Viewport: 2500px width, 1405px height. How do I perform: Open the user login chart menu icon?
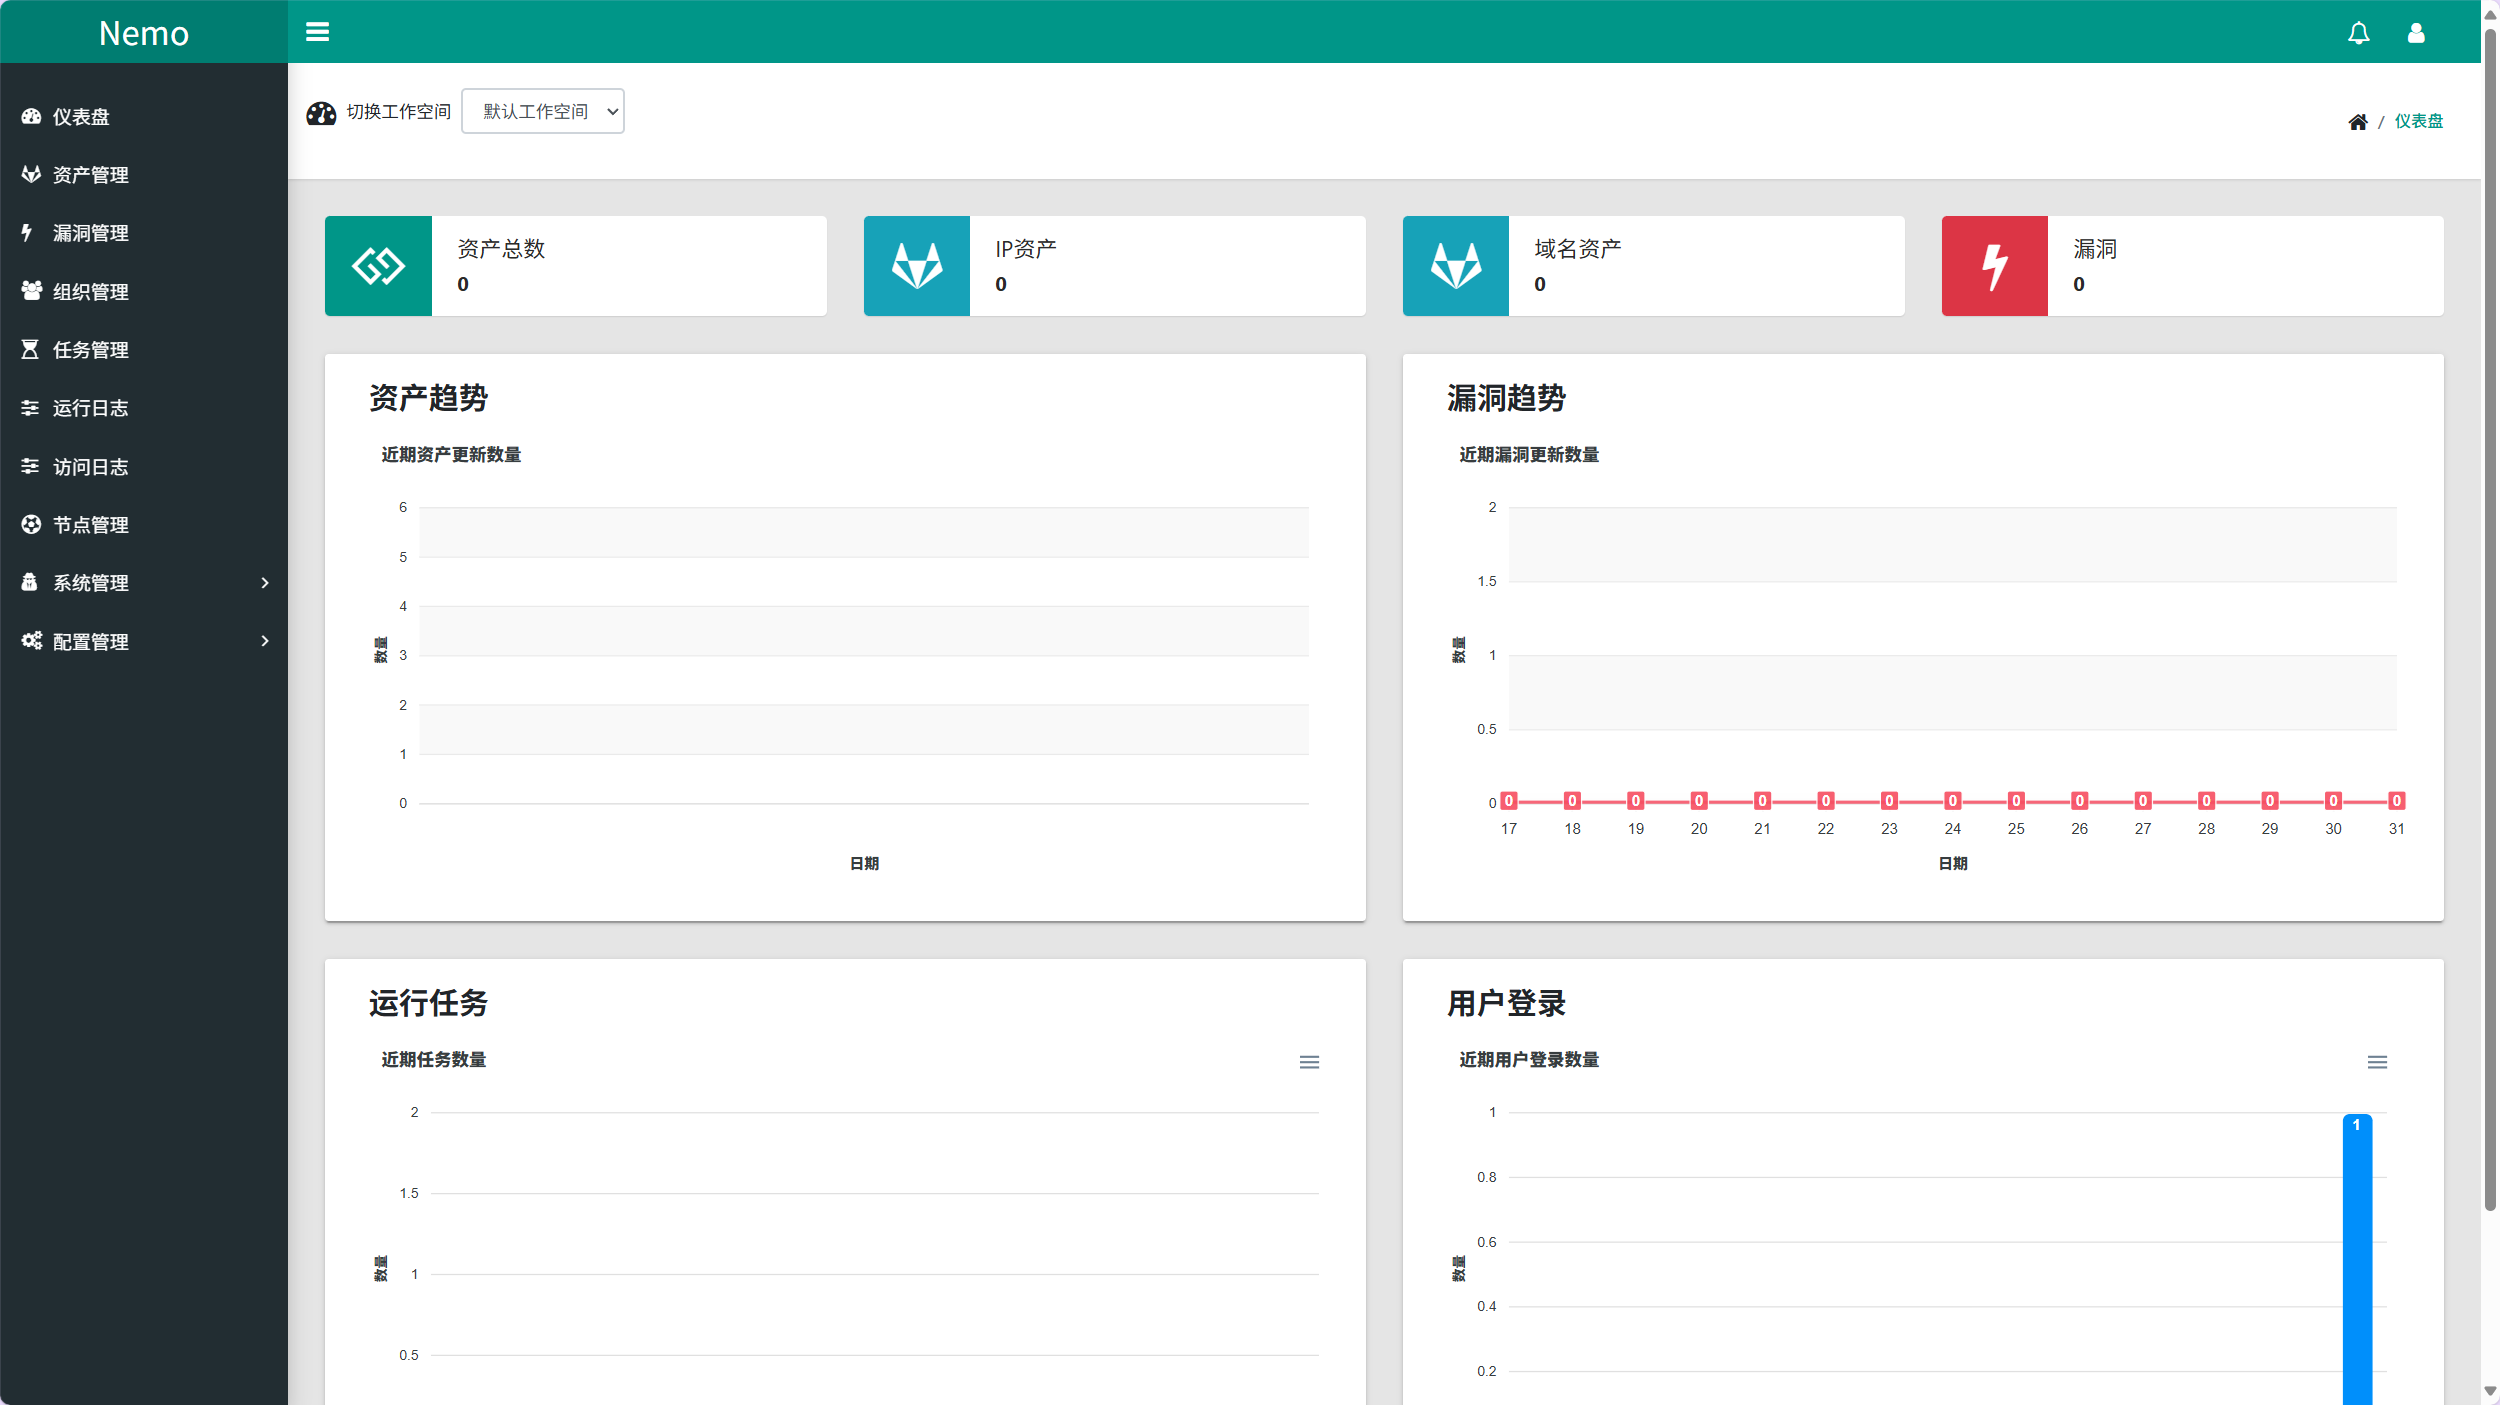[x=2377, y=1062]
